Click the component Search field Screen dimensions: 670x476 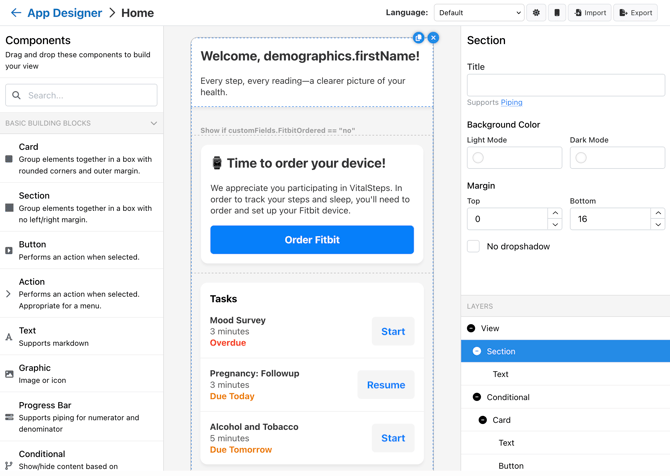tap(82, 95)
